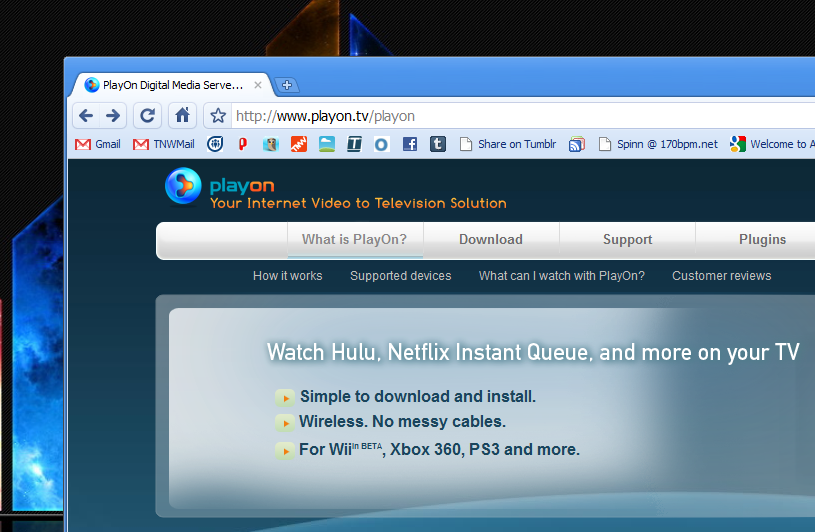Open the sky landscape bookmark icon
The image size is (815, 532).
pyautogui.click(x=326, y=144)
